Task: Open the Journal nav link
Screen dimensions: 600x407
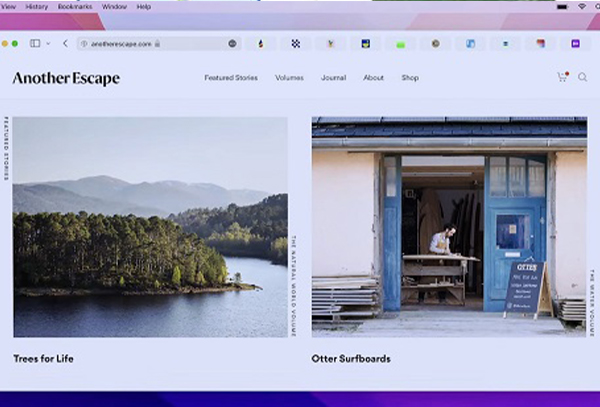Action: [333, 78]
